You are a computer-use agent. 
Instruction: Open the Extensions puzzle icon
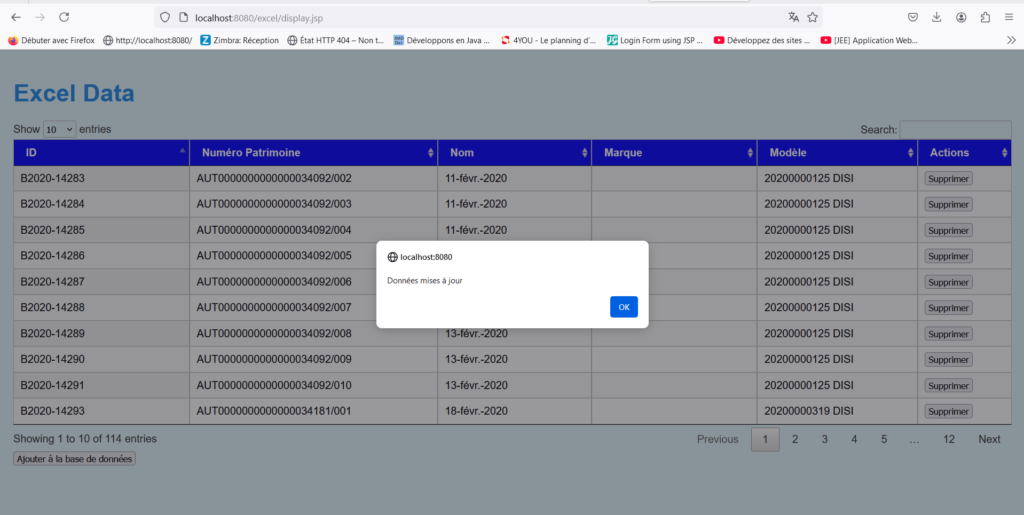click(985, 17)
